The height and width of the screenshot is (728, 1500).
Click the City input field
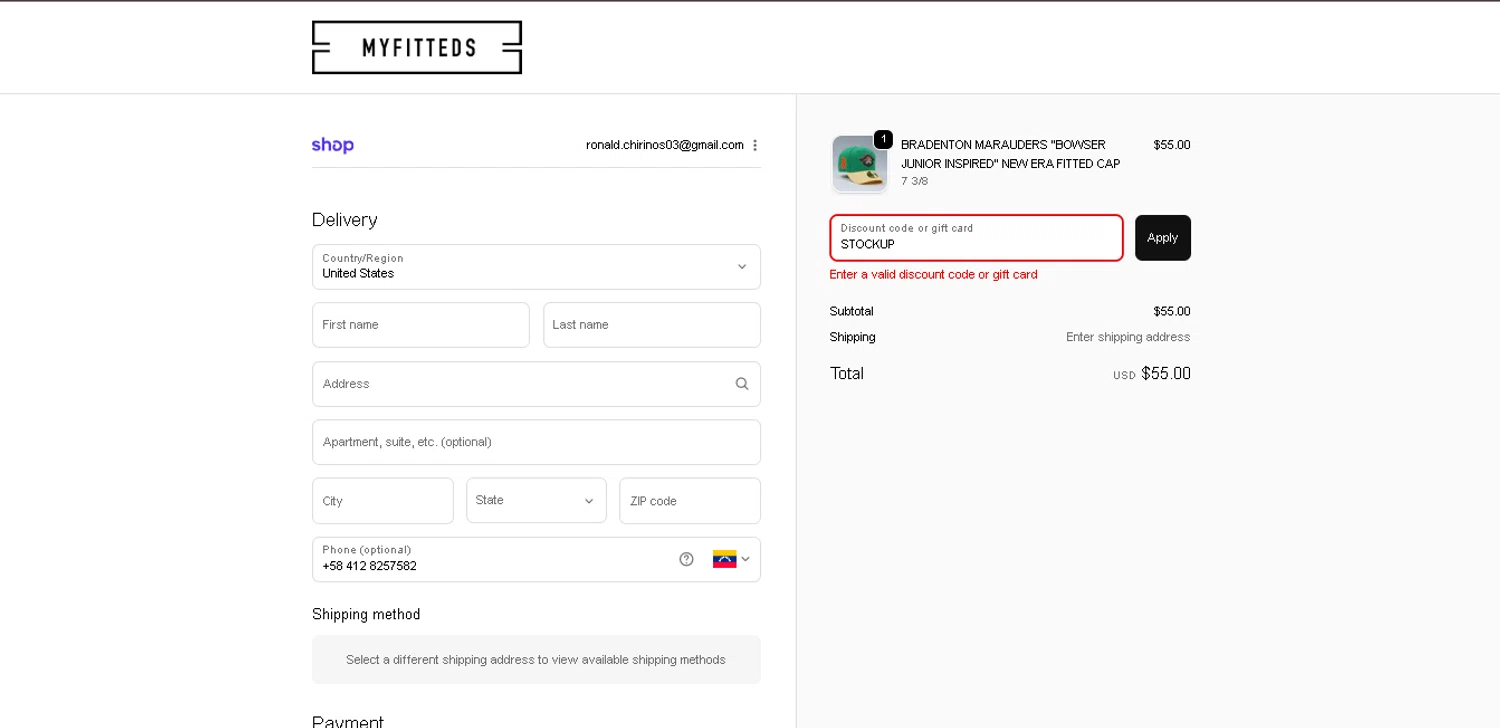[x=383, y=501]
